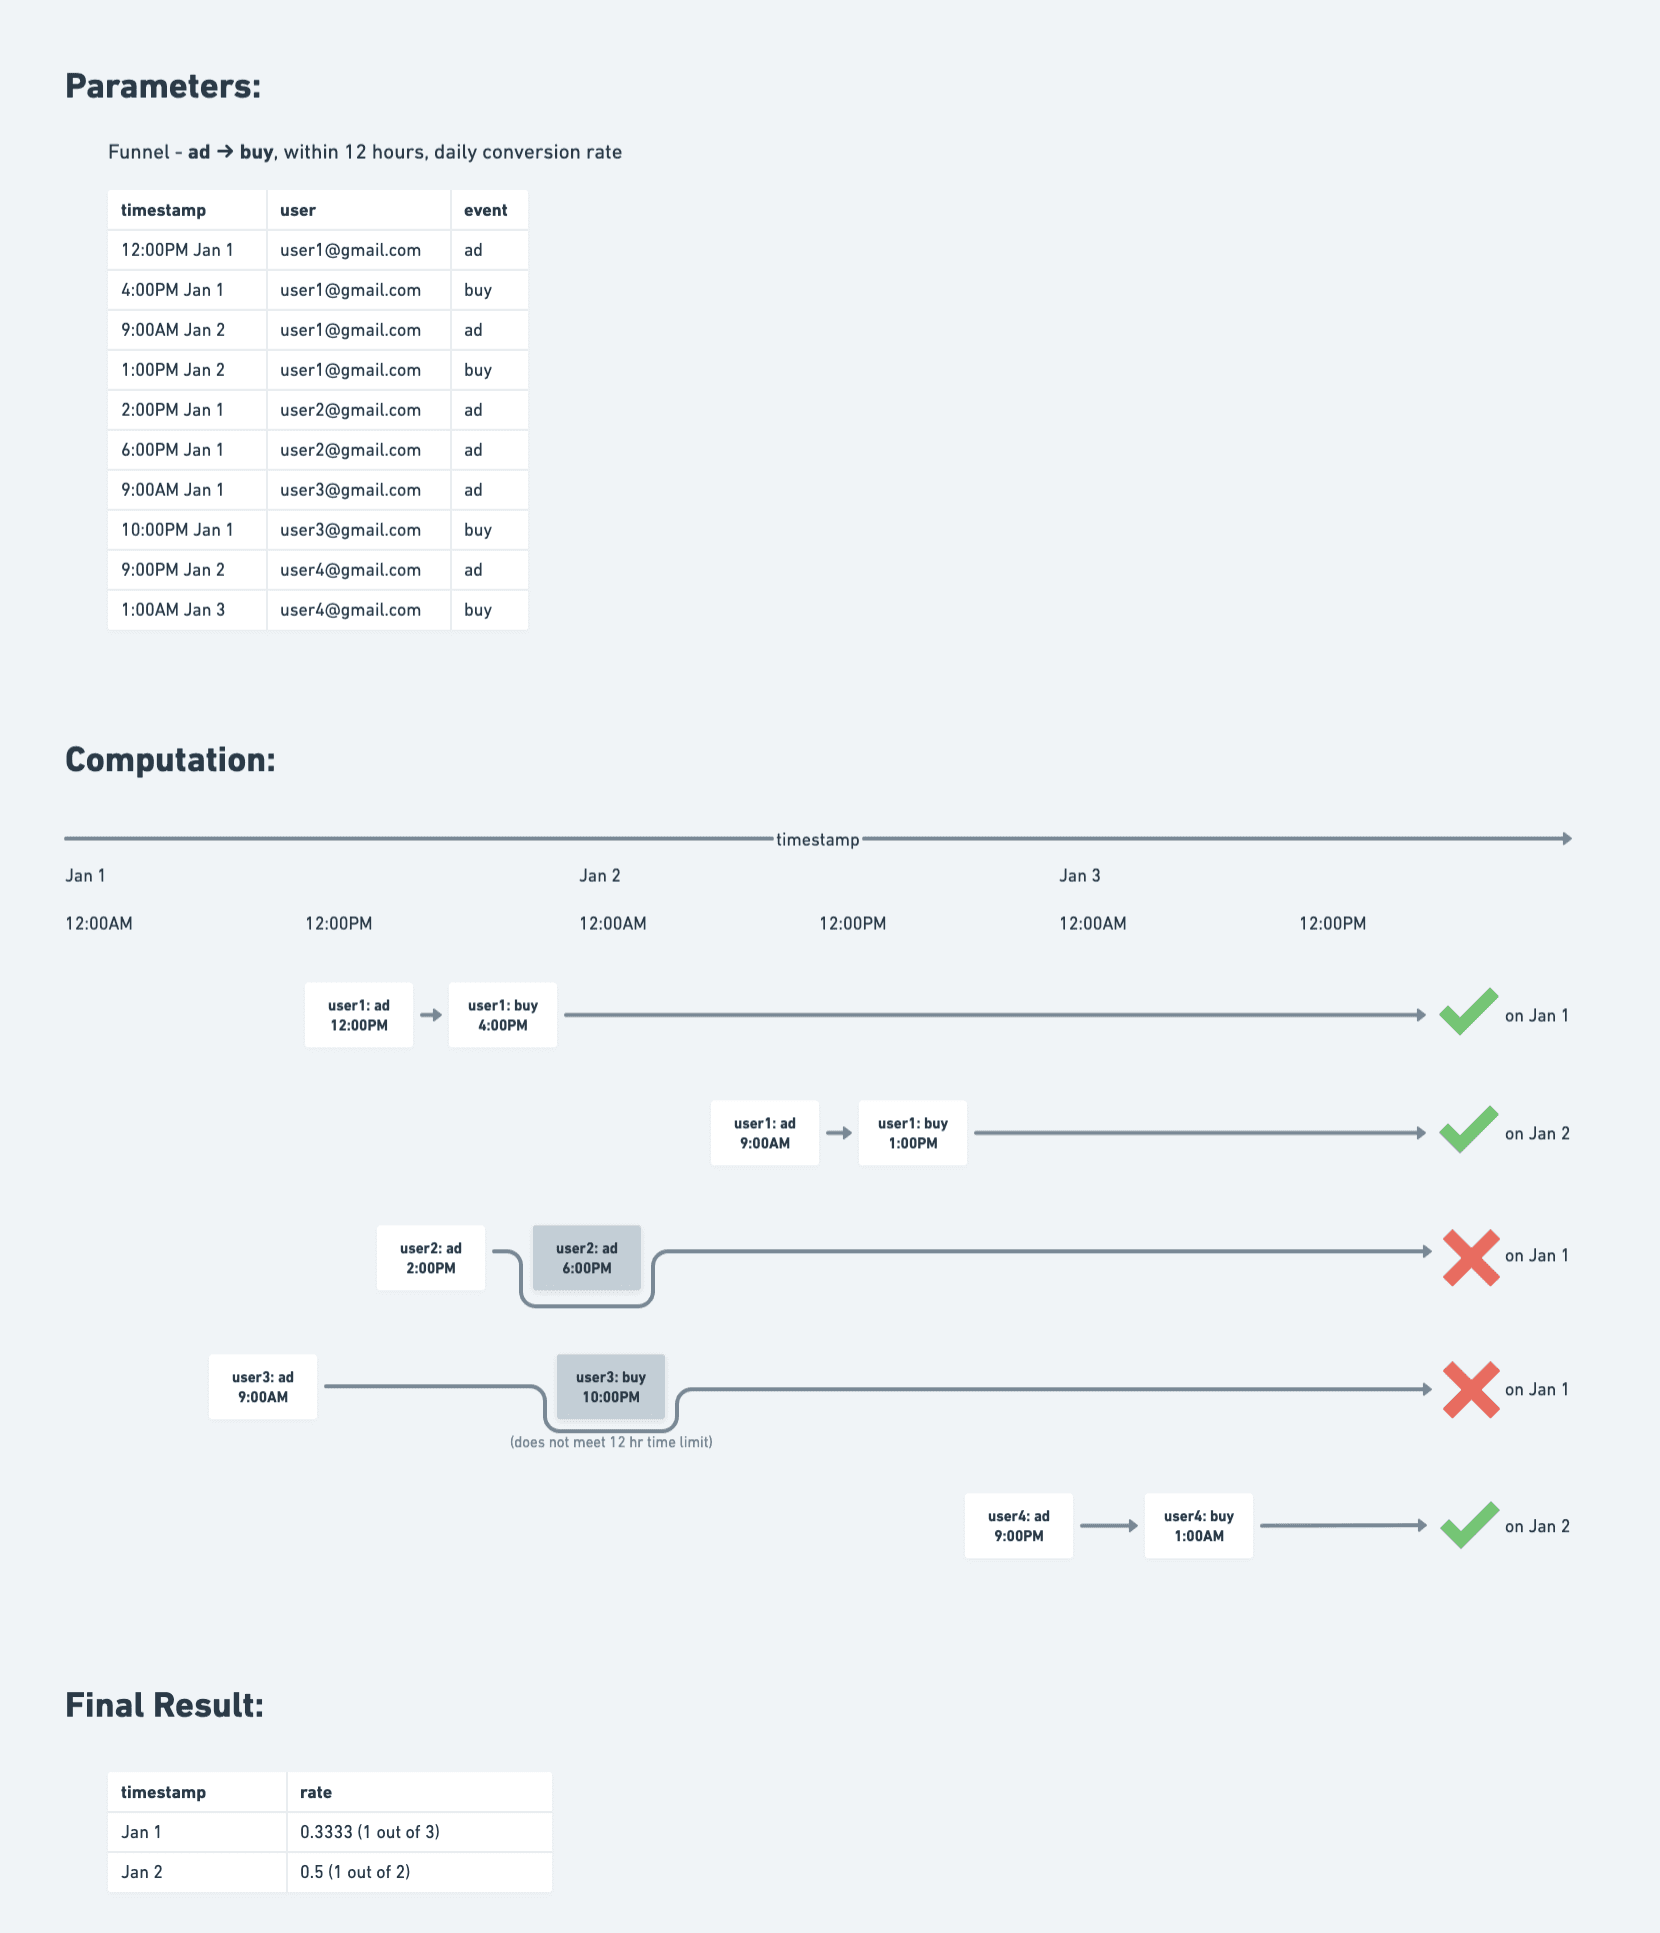The image size is (1660, 1933).
Task: Click the green checkmark beside user1 buy 1:00PM row
Action: (x=1468, y=1130)
